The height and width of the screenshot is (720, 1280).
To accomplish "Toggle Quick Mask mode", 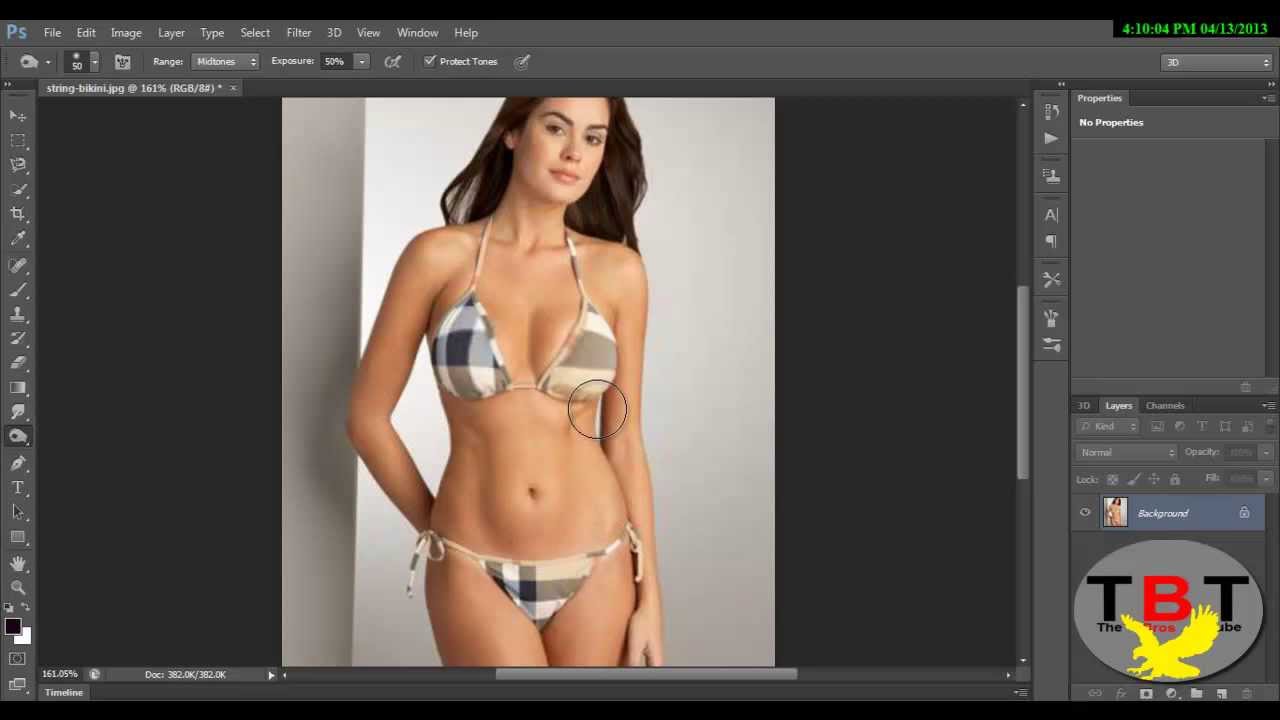I will click(18, 659).
